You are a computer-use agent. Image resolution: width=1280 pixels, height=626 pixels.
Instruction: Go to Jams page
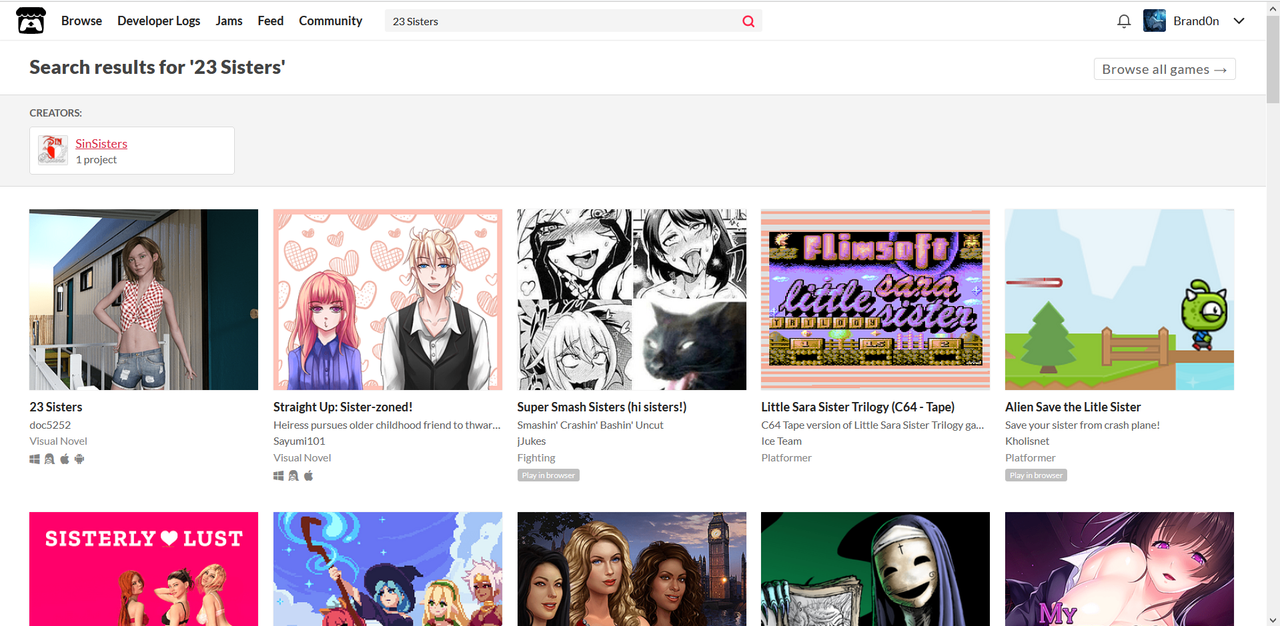[x=229, y=21]
